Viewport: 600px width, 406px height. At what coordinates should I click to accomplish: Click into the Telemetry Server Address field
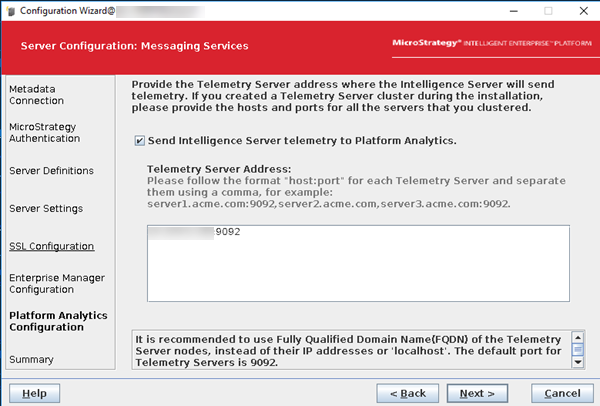pos(357,268)
